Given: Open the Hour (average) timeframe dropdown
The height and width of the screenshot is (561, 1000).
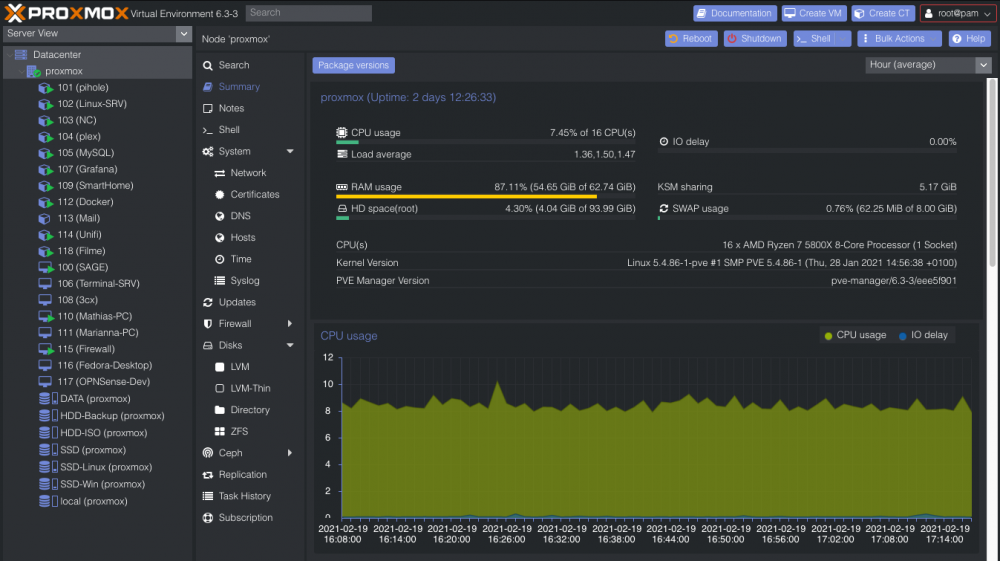Looking at the screenshot, I should coord(927,65).
